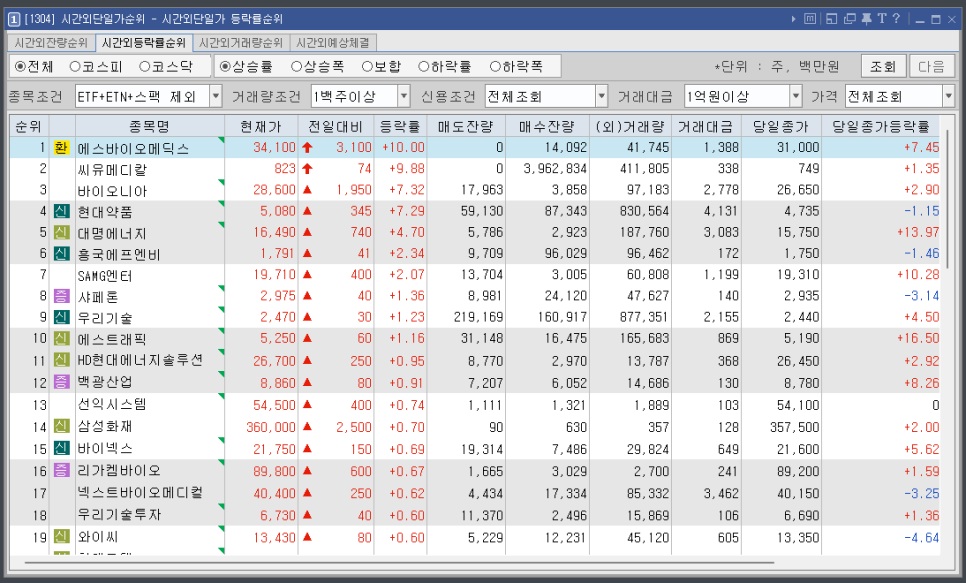Click the 신 badge on 바이넥스 row
The height and width of the screenshot is (583, 966).
[x=61, y=449]
